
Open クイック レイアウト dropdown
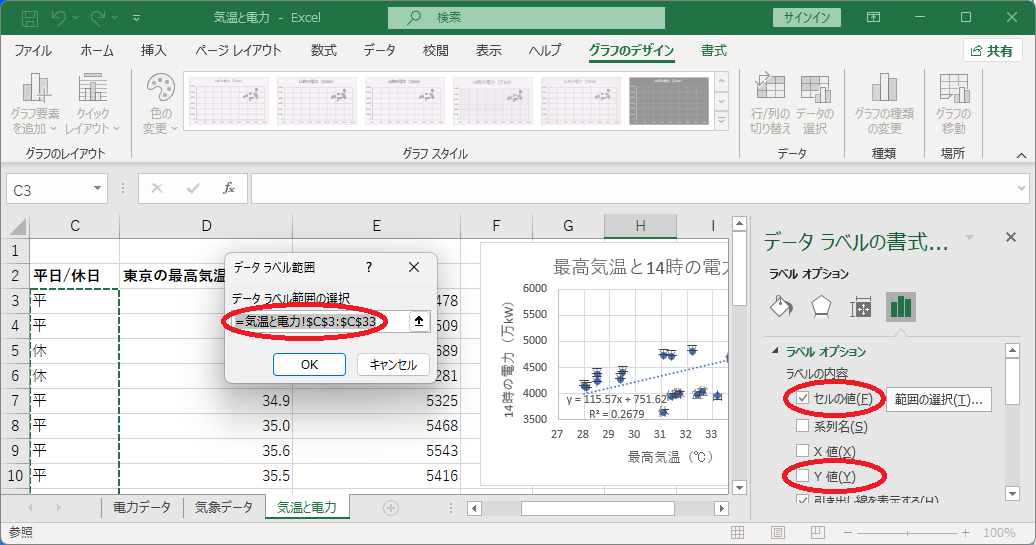(x=92, y=104)
